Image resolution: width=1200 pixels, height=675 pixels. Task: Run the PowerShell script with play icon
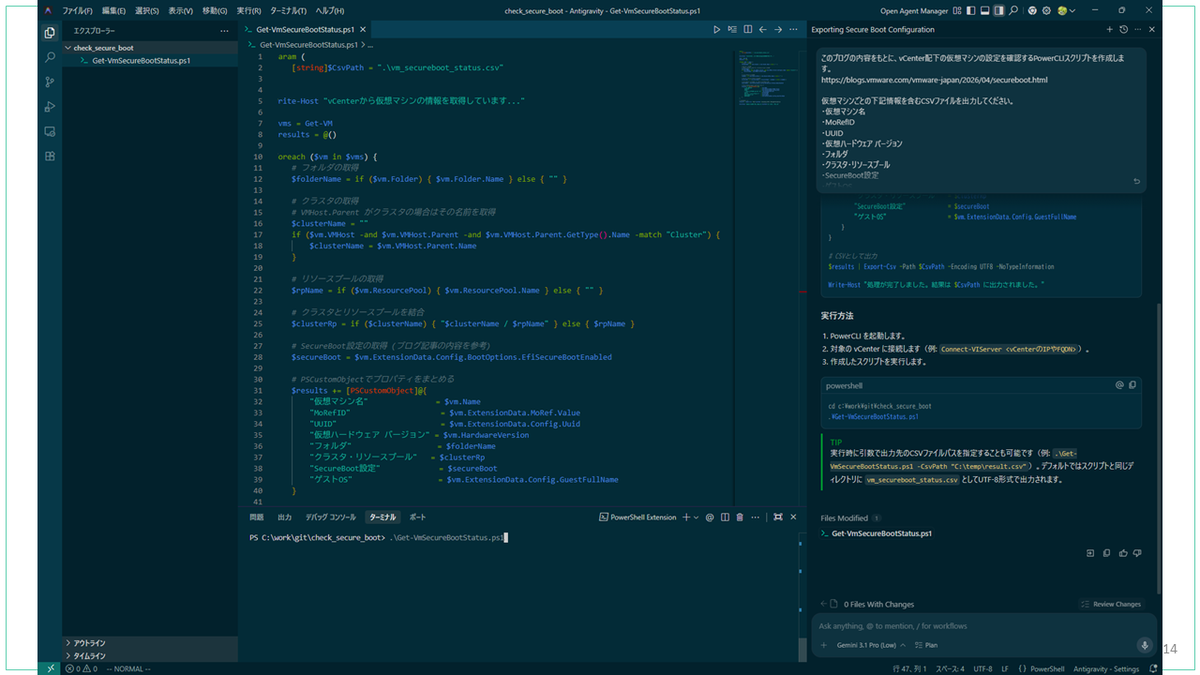pyautogui.click(x=717, y=30)
